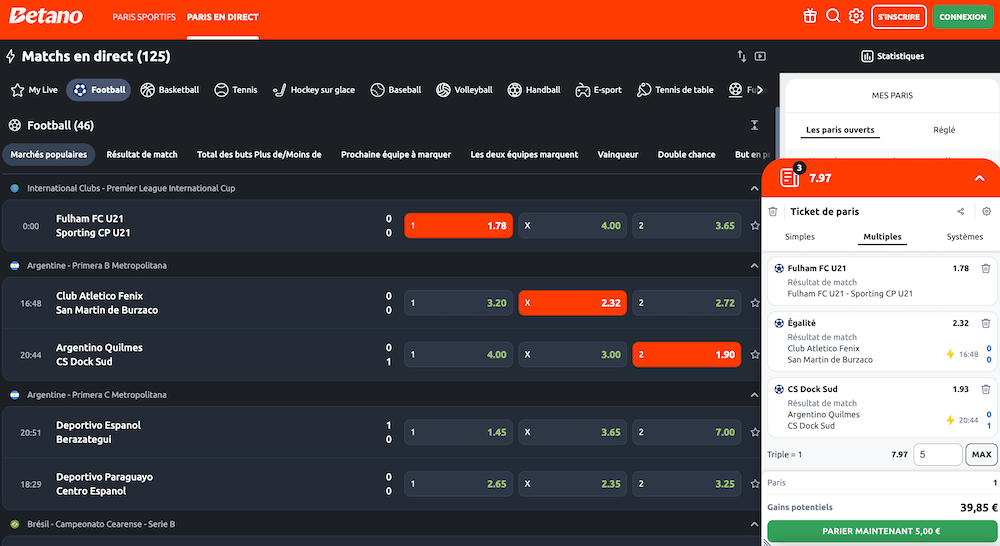Favorite the Argentino Quilmes match

[x=755, y=355]
